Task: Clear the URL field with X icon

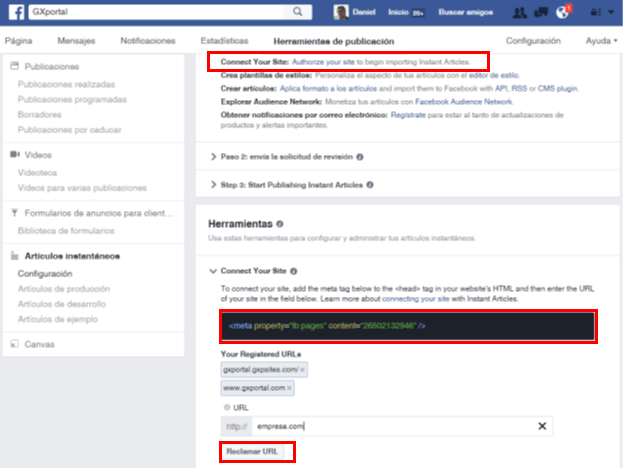Action: [x=542, y=427]
